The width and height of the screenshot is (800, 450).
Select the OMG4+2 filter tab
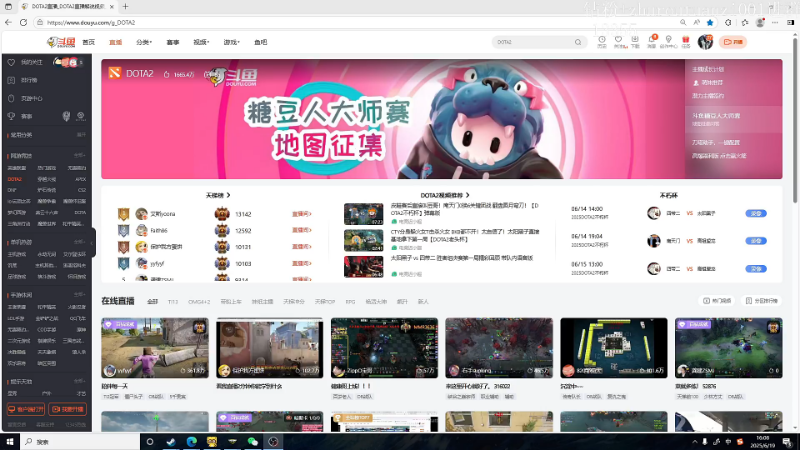(199, 302)
